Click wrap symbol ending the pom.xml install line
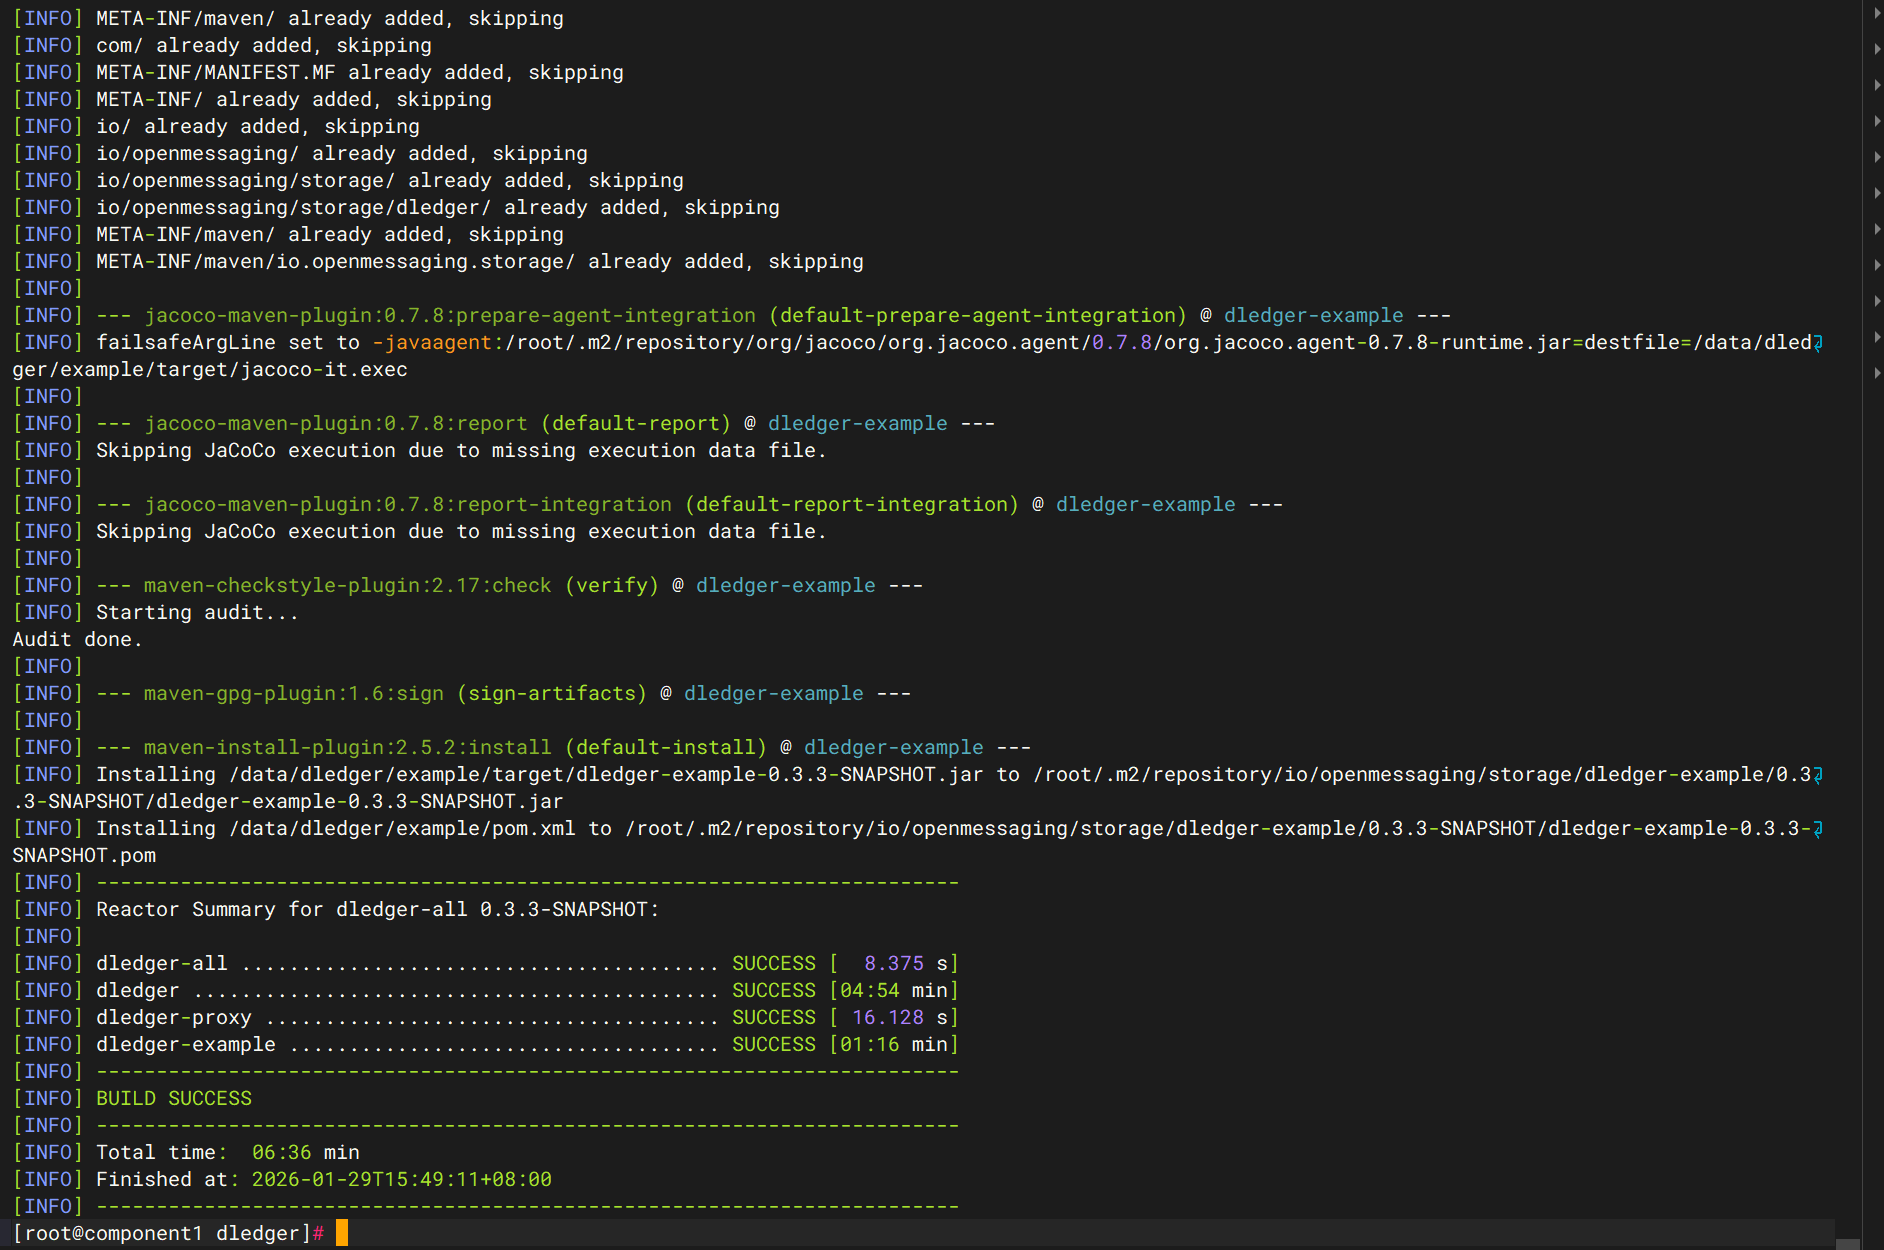This screenshot has height=1250, width=1884. click(x=1818, y=829)
